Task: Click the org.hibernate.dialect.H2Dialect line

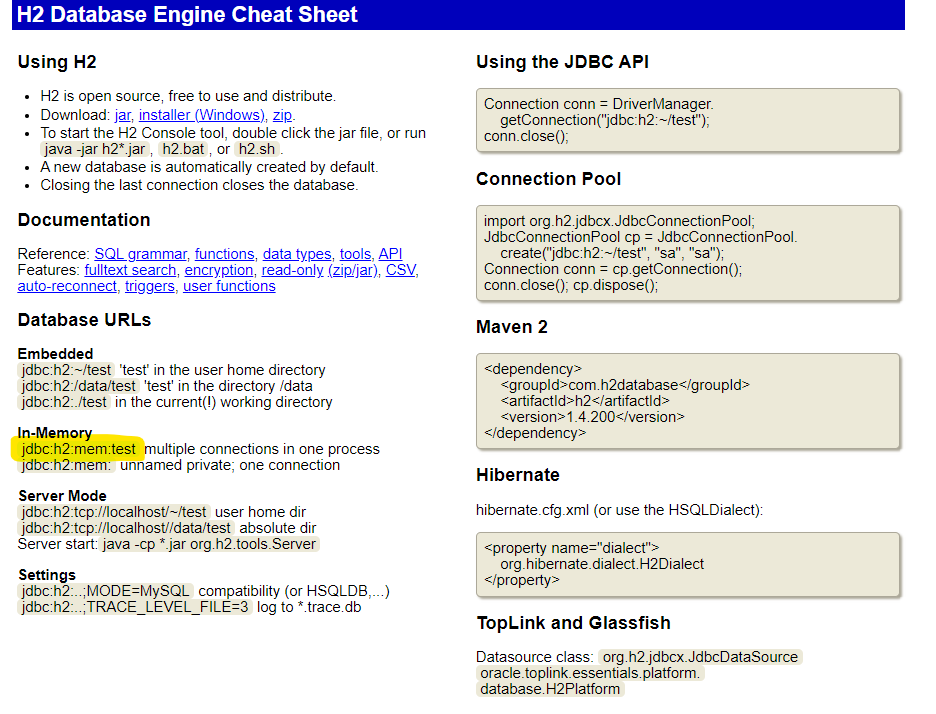Action: tap(602, 564)
